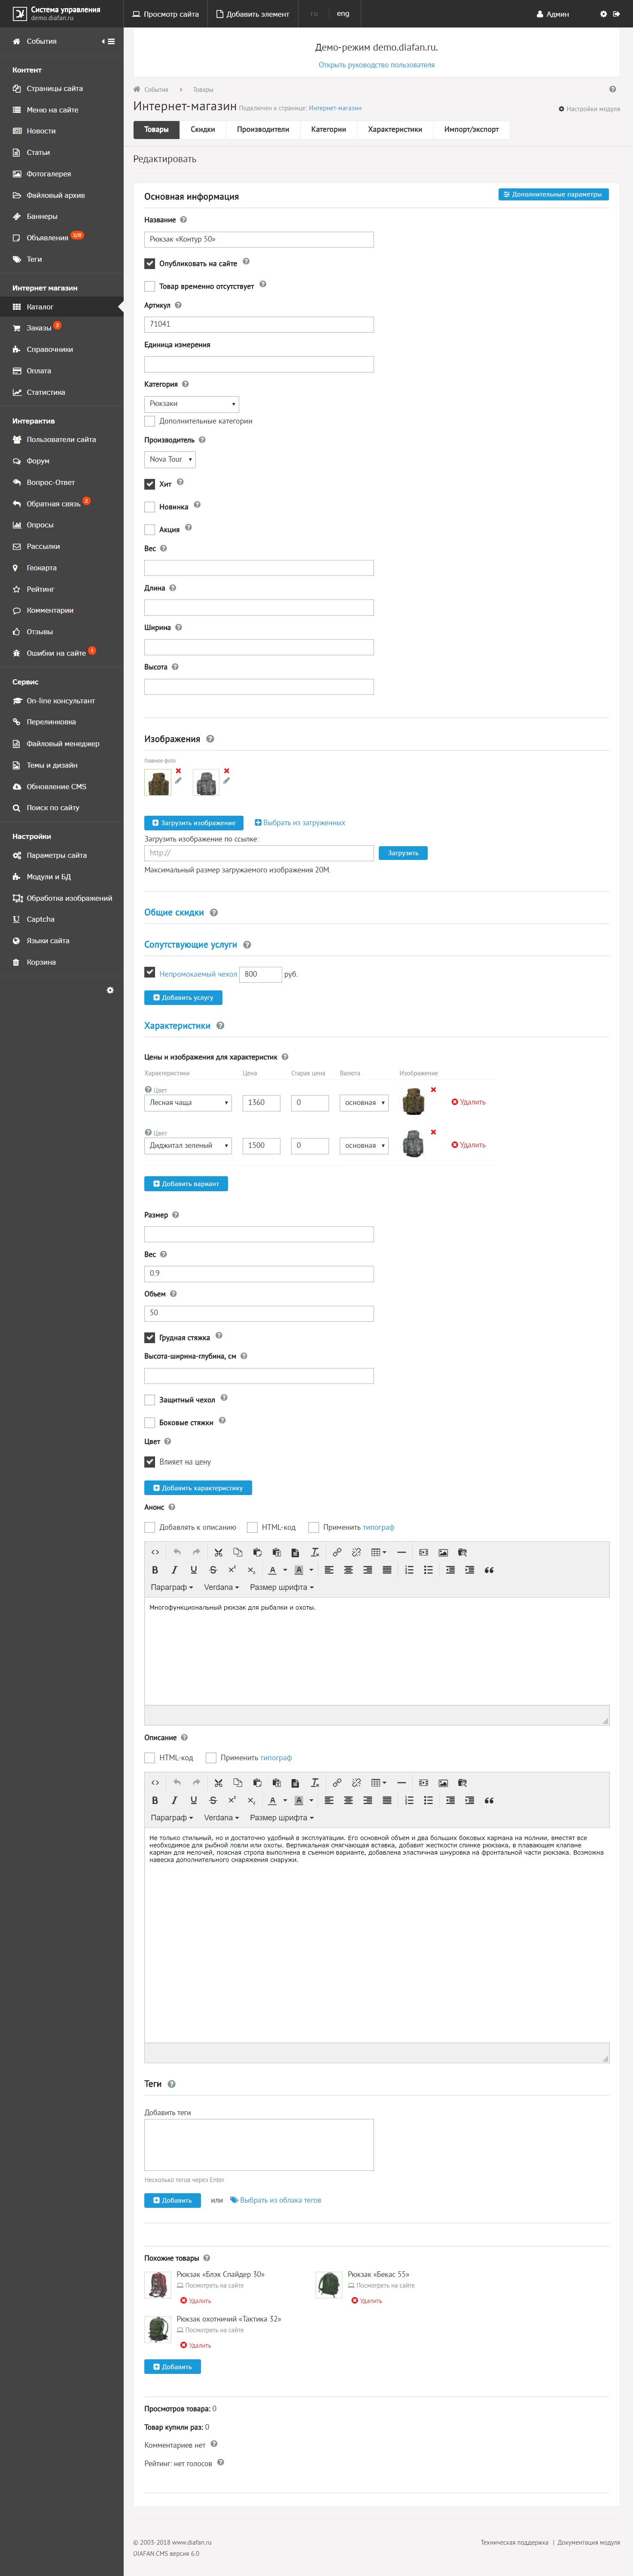Uncheck Непромокаемый чехол service checkbox
Screen dimensions: 633x2576
[x=149, y=972]
